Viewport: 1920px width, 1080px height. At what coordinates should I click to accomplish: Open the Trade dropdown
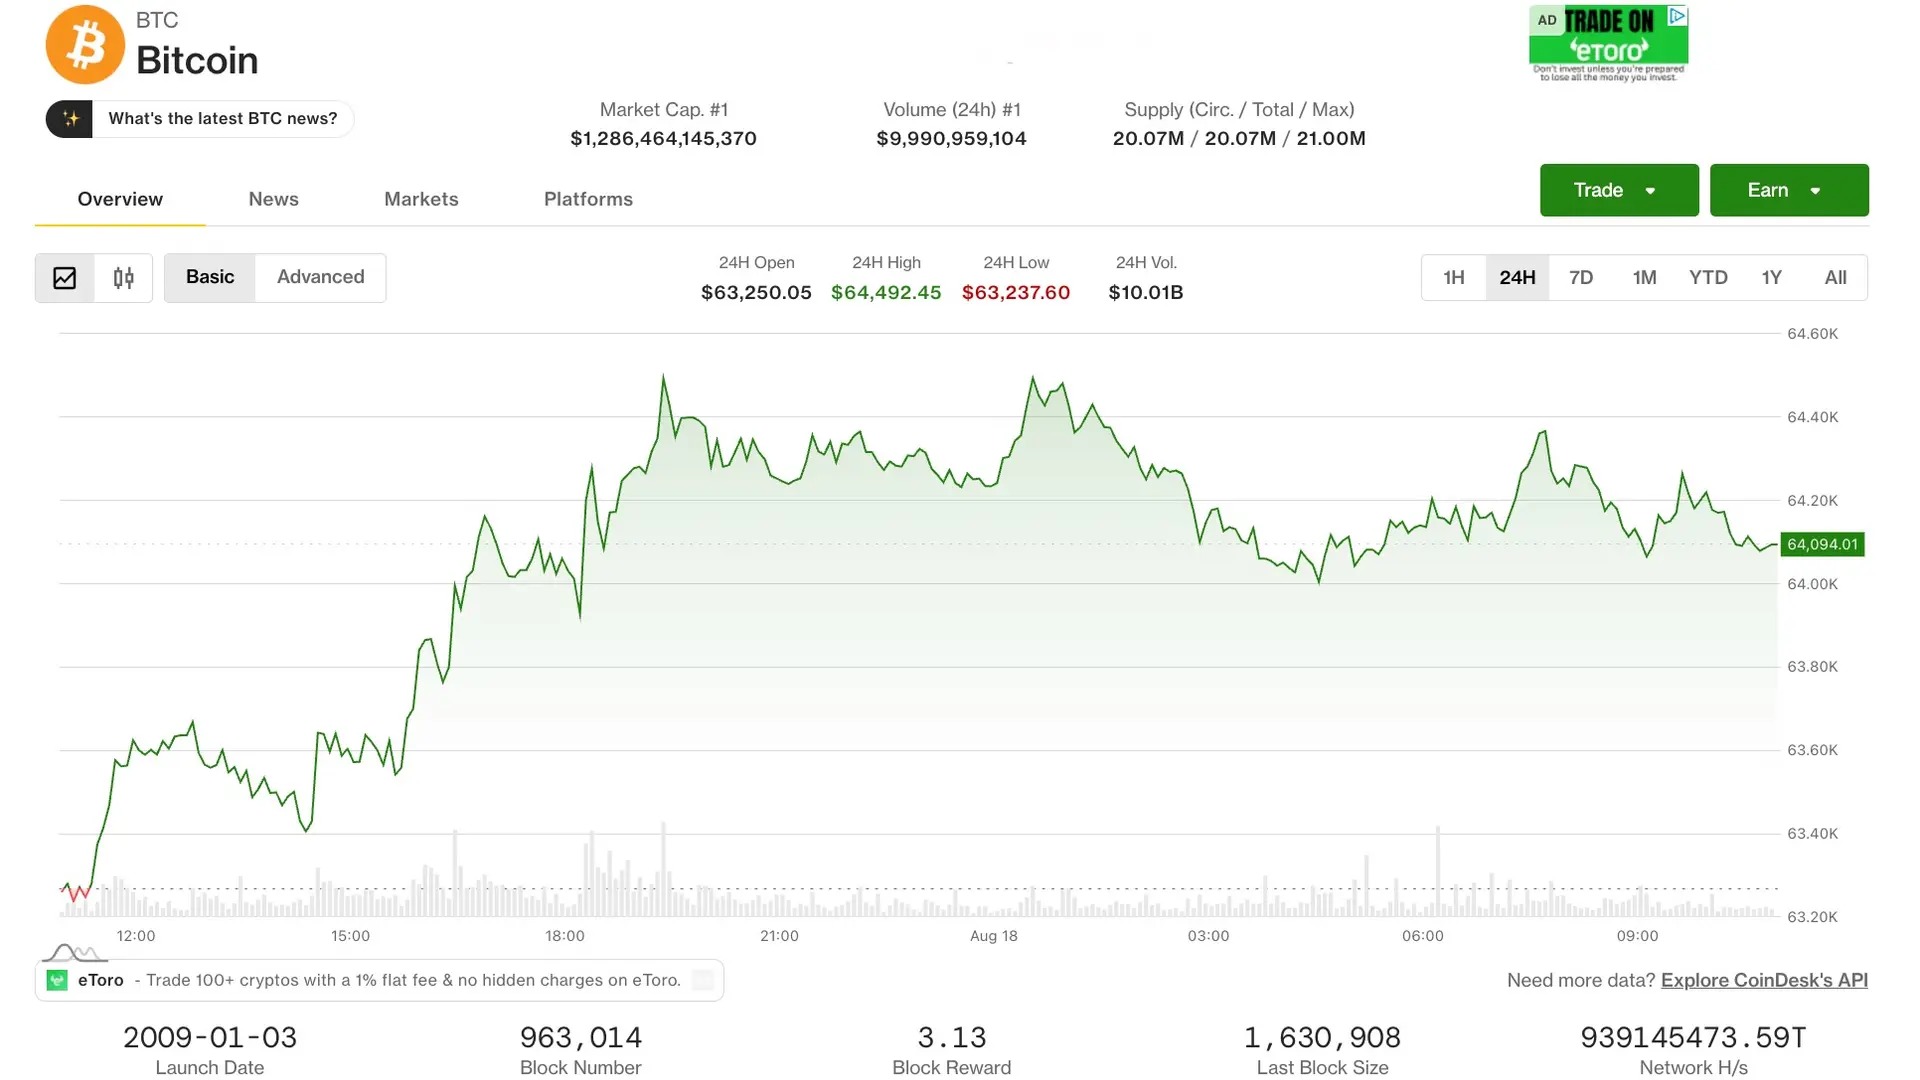[x=1619, y=190]
